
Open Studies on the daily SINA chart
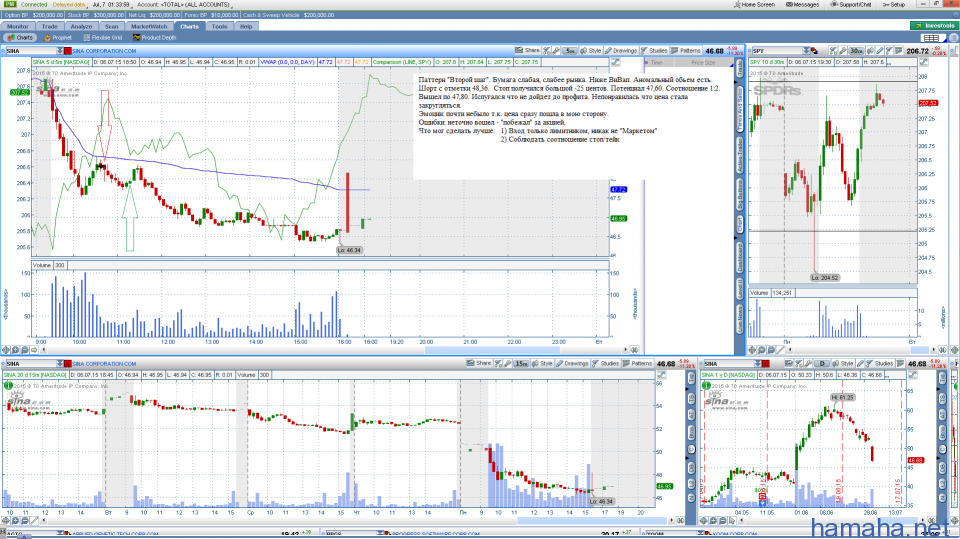[x=879, y=363]
